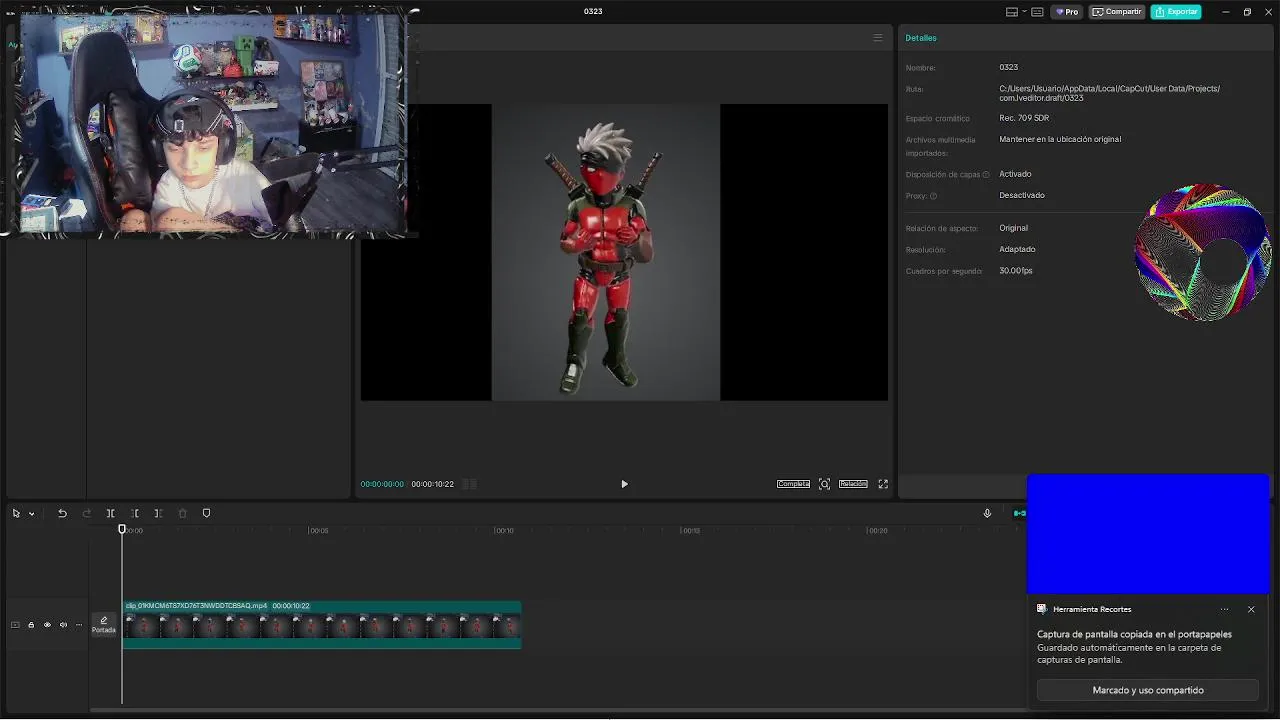Viewport: 1280px width, 720px height.
Task: Click the horizontal timeline scrollbar
Action: 560,710
